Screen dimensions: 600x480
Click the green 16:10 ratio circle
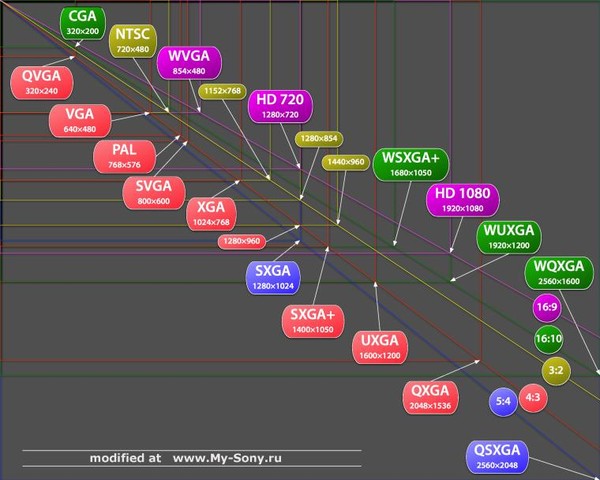(549, 339)
